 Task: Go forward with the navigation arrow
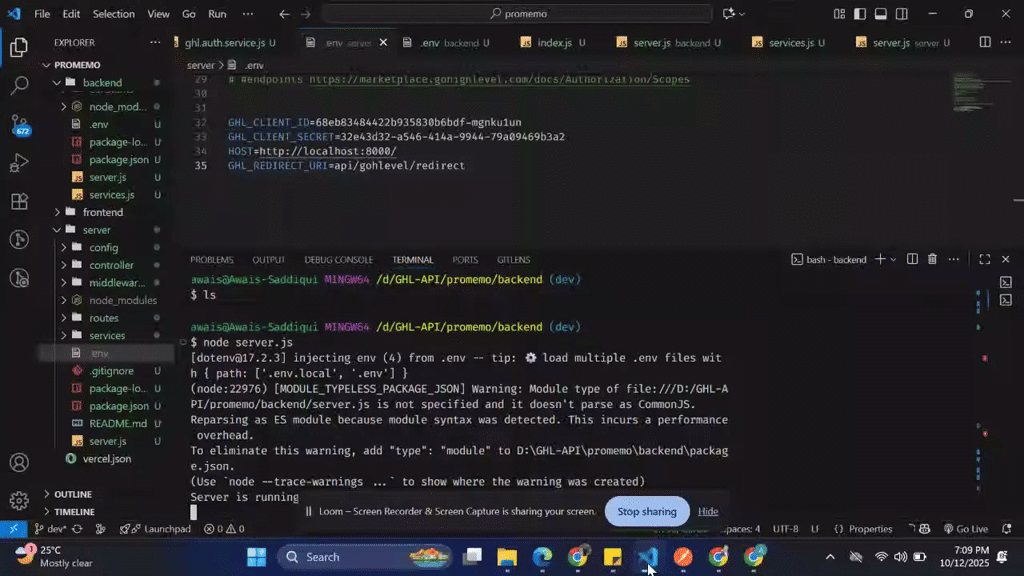pyautogui.click(x=306, y=14)
